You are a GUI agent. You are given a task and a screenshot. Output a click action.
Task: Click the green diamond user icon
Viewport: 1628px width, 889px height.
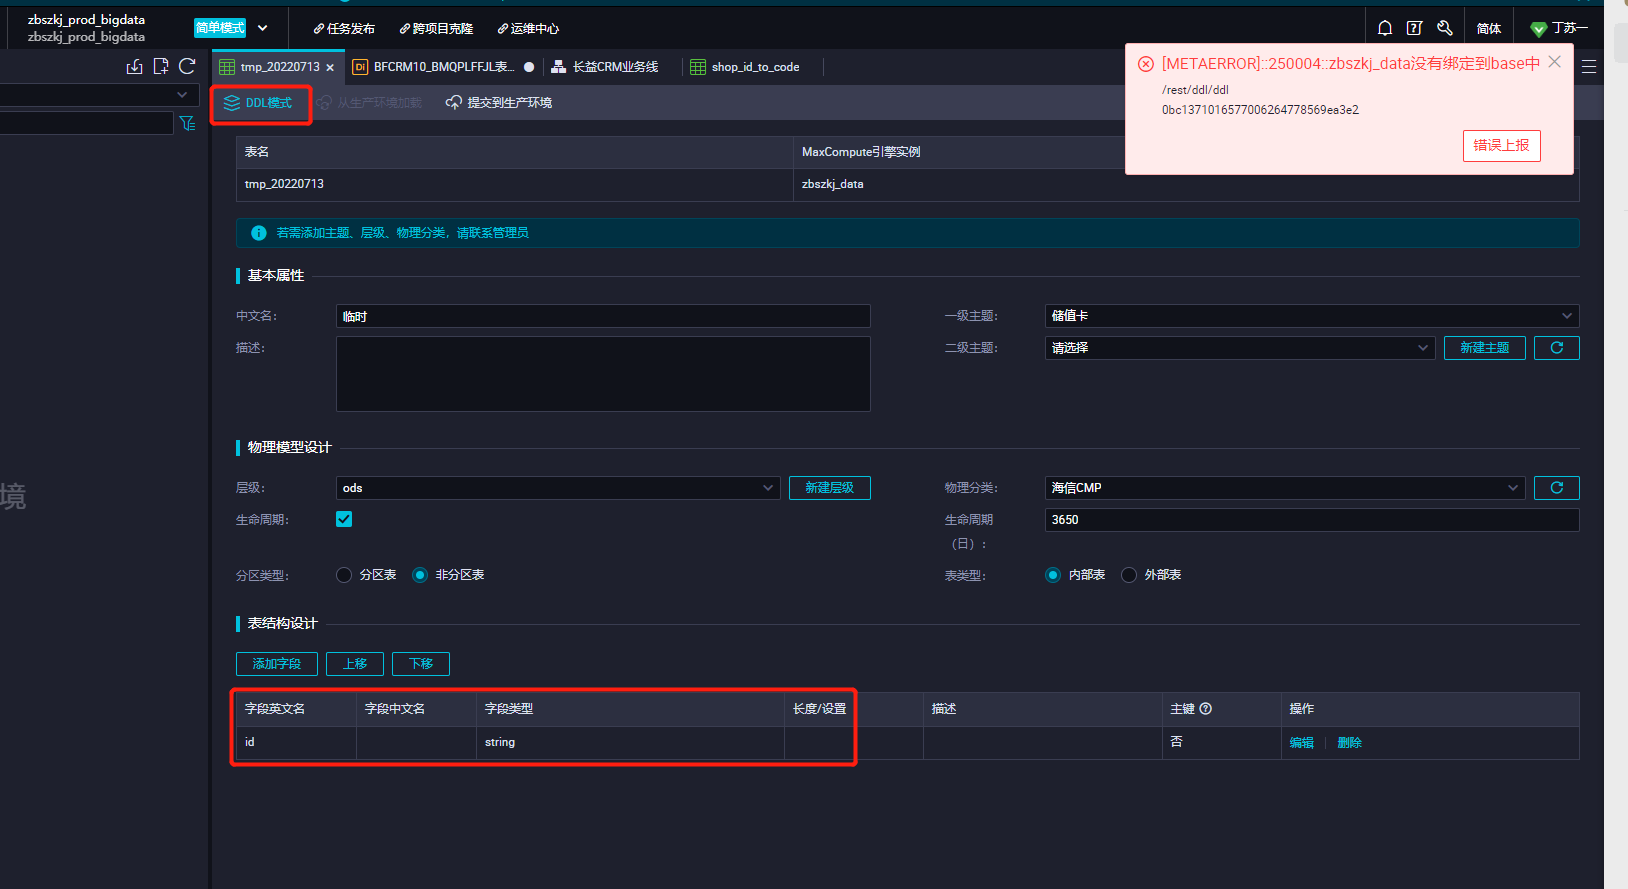[x=1538, y=28]
